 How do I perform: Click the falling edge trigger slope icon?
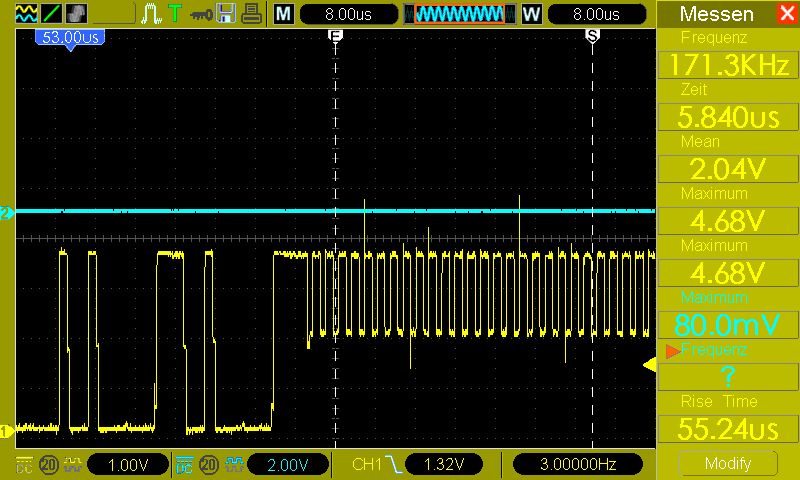[394, 464]
